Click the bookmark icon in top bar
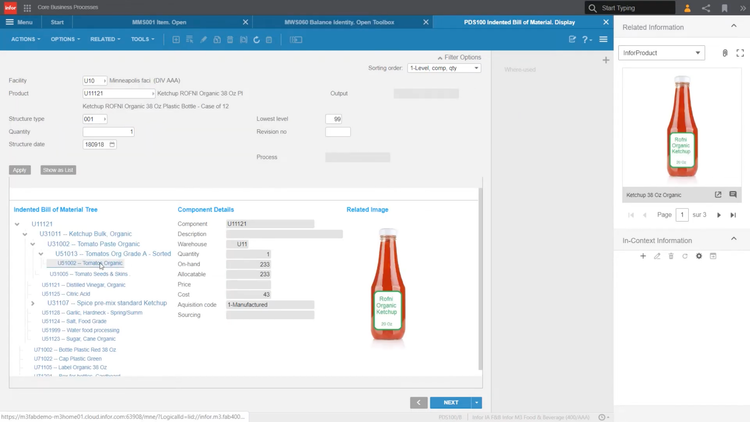Screen dimensions: 750x422 pos(725,8)
